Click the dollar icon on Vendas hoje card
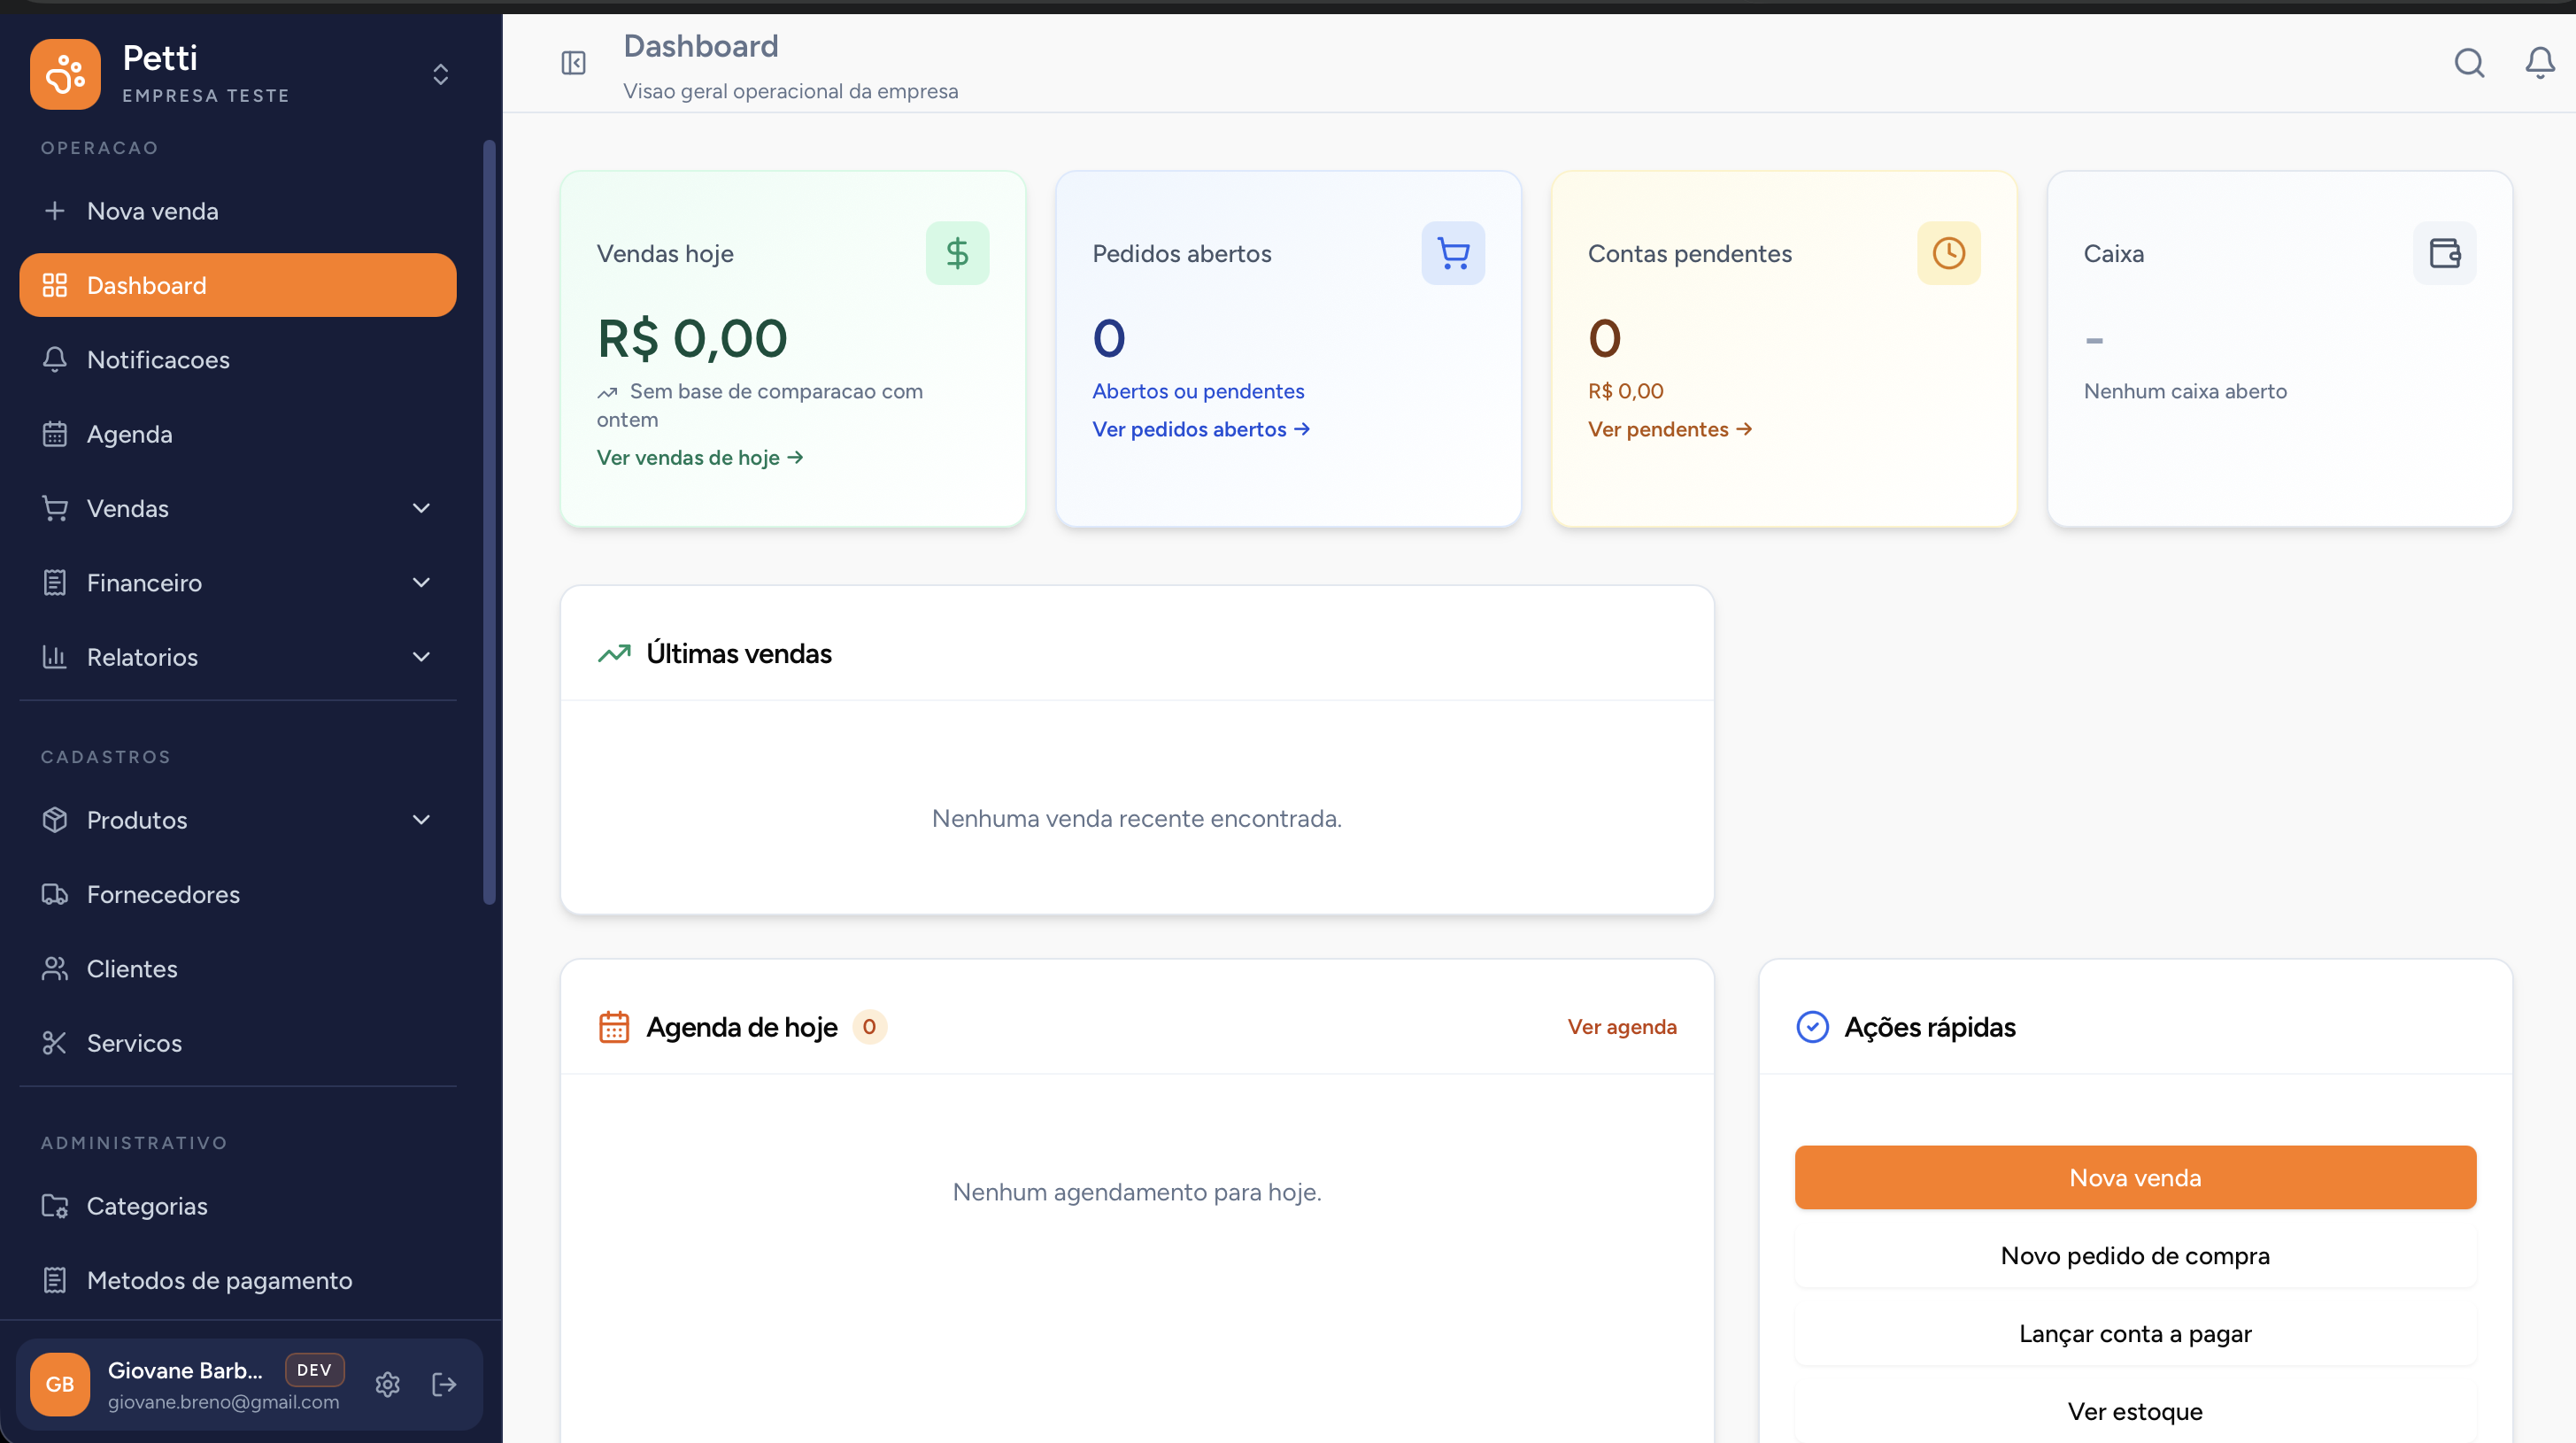The image size is (2576, 1443). 957,253
